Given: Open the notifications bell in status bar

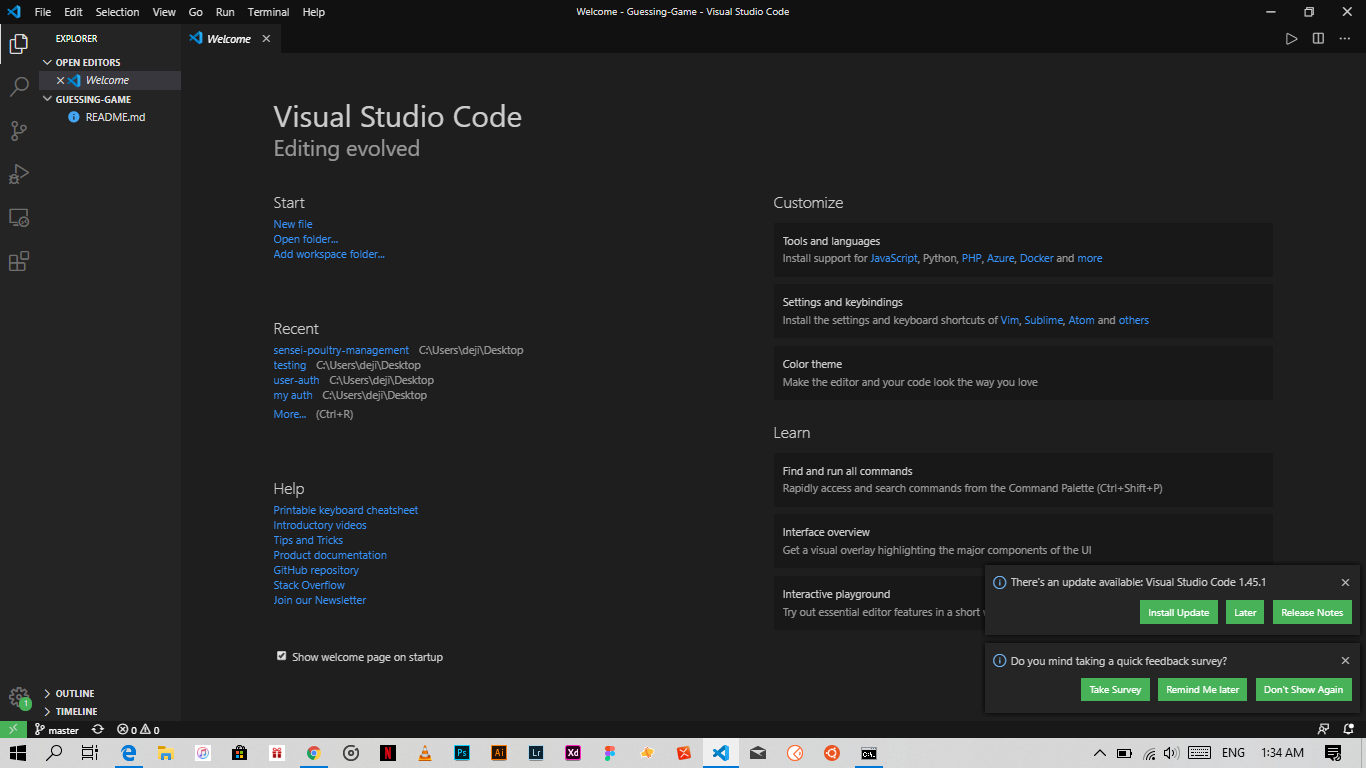Looking at the screenshot, I should tap(1349, 730).
